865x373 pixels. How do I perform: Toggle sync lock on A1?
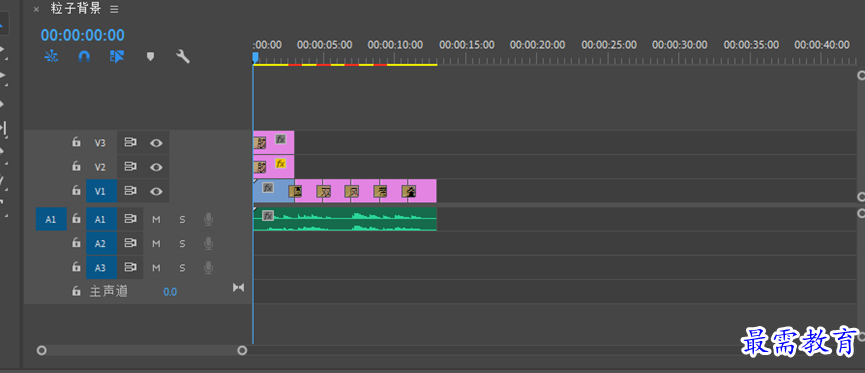pos(130,219)
